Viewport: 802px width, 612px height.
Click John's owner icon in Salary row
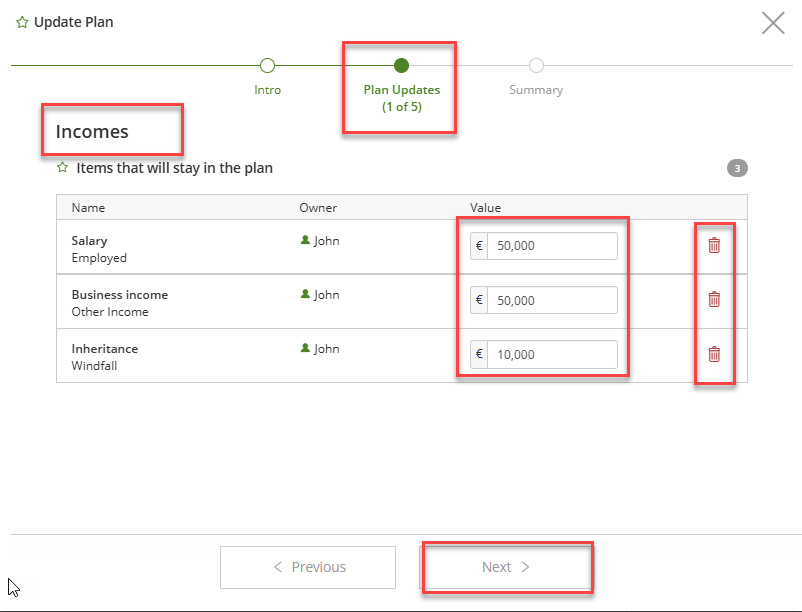[x=305, y=240]
